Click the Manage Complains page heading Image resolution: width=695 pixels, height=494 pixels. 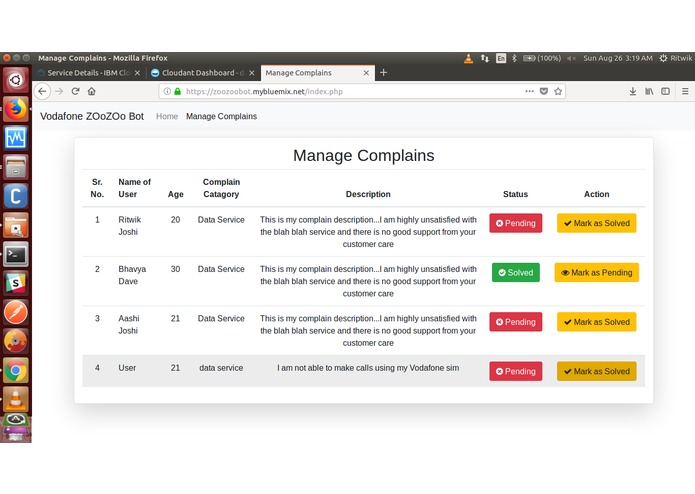(x=363, y=156)
